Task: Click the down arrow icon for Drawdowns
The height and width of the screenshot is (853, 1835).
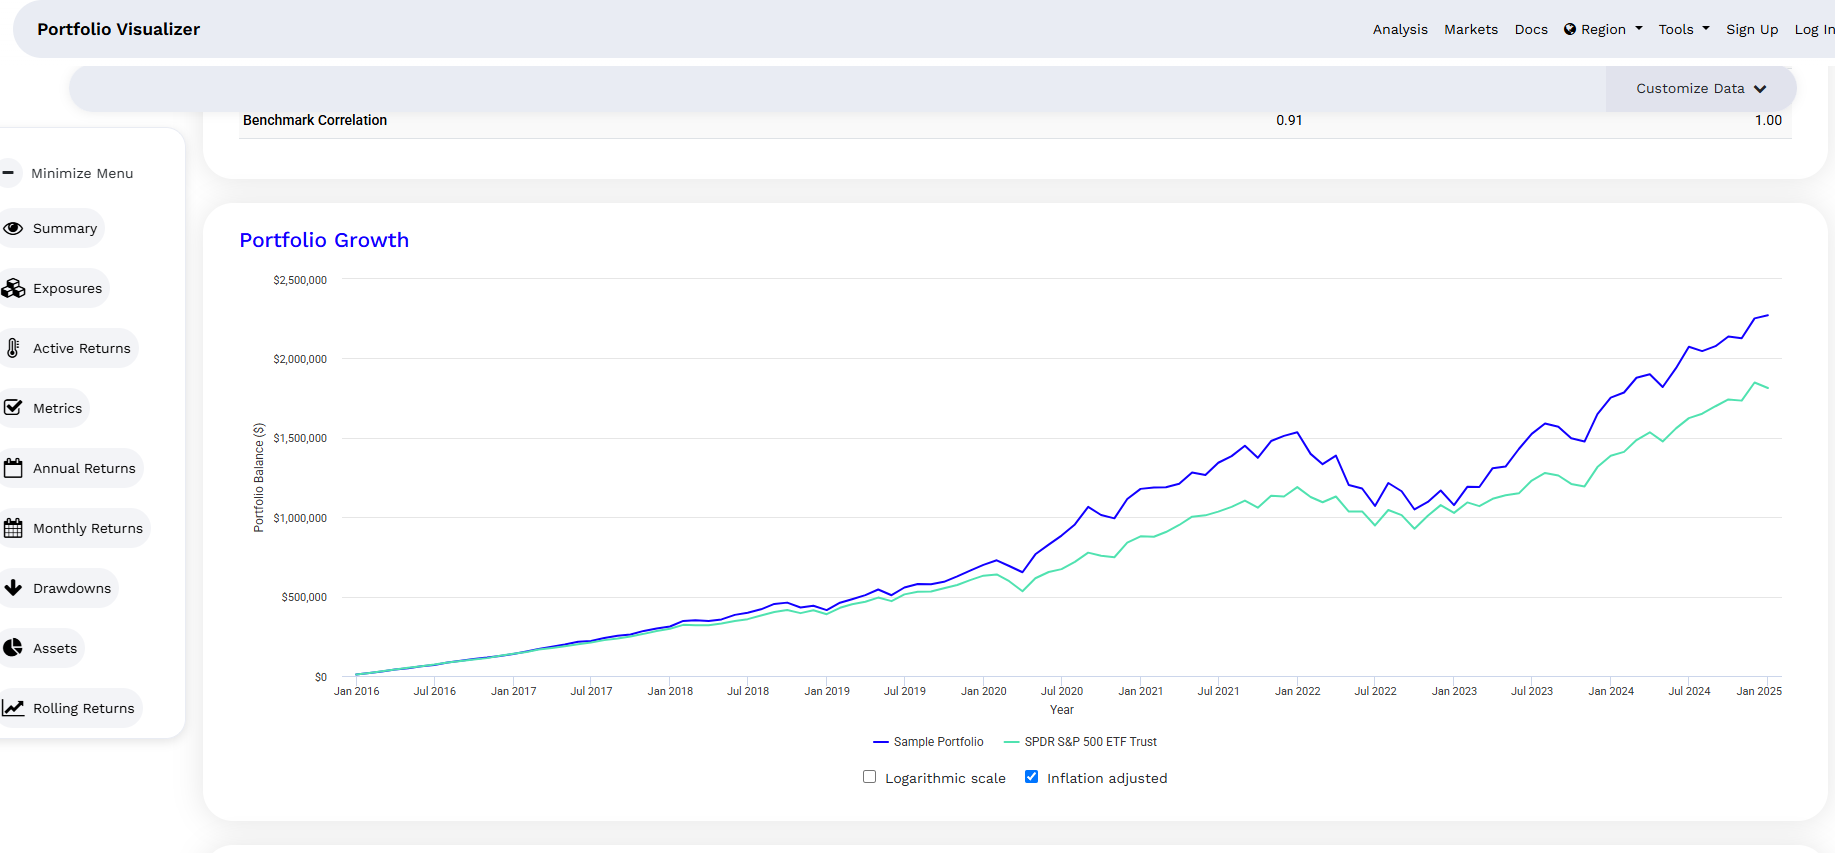Action: click(13, 588)
